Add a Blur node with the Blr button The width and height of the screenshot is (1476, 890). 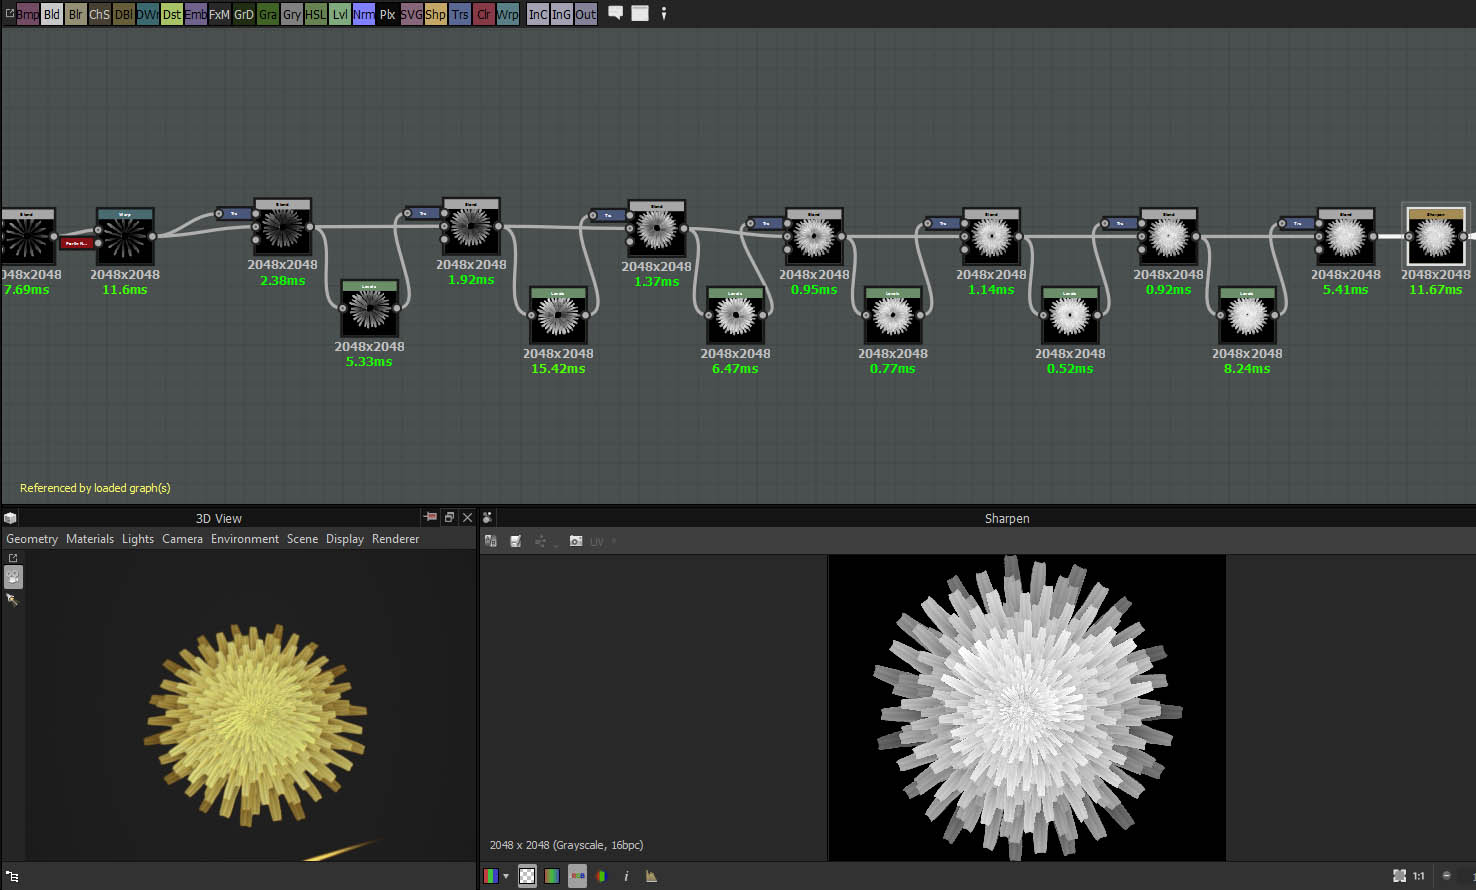pos(75,14)
